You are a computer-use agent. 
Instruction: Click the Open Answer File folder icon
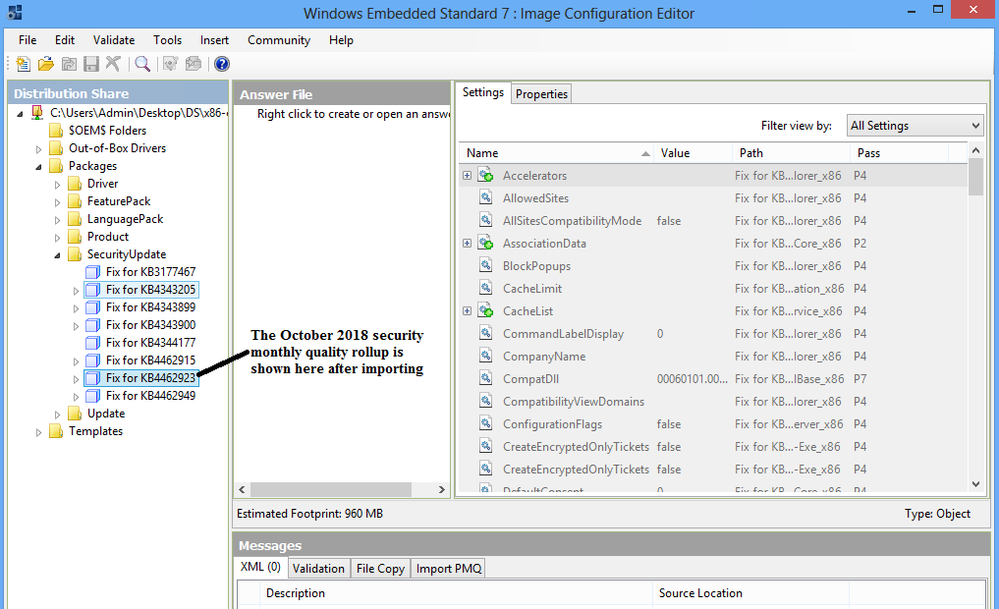pos(46,64)
